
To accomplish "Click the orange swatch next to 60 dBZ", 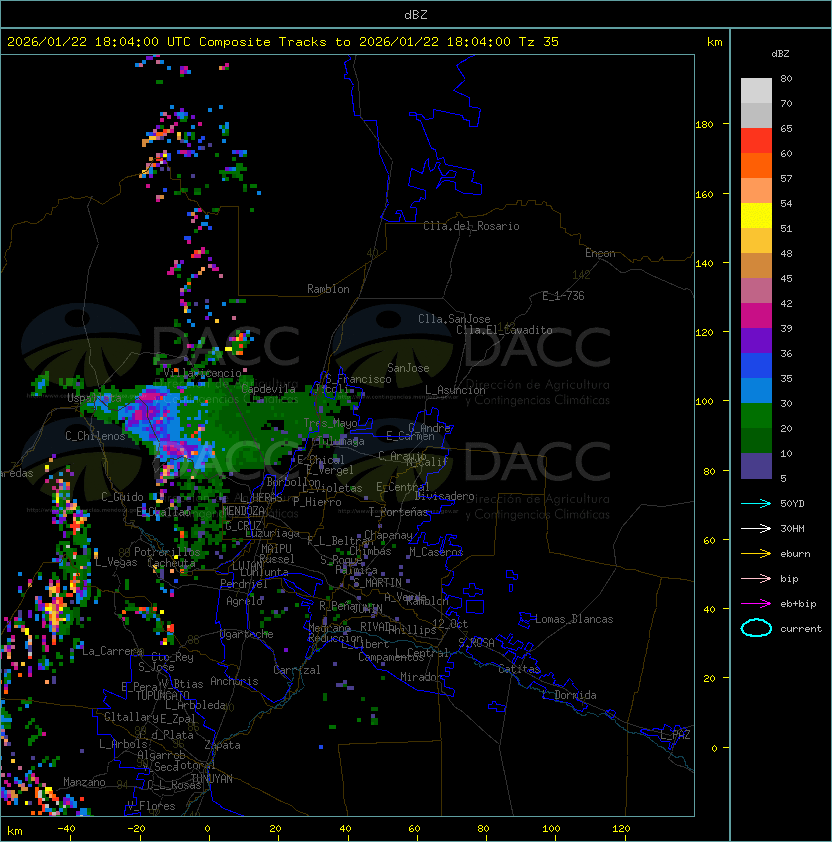I will click(x=756, y=165).
